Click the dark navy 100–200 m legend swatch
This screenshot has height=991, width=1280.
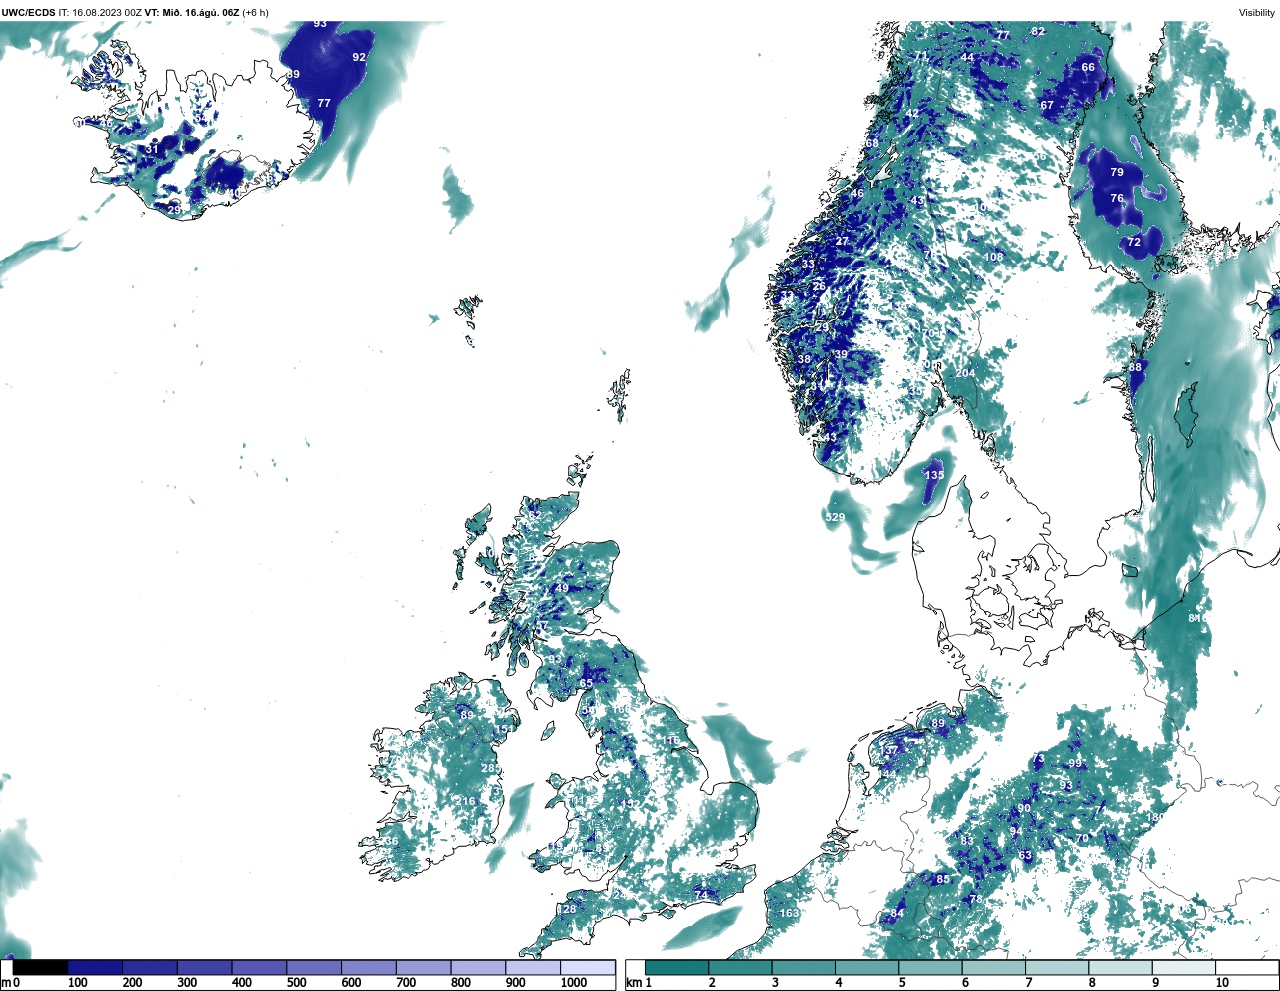pos(96,967)
